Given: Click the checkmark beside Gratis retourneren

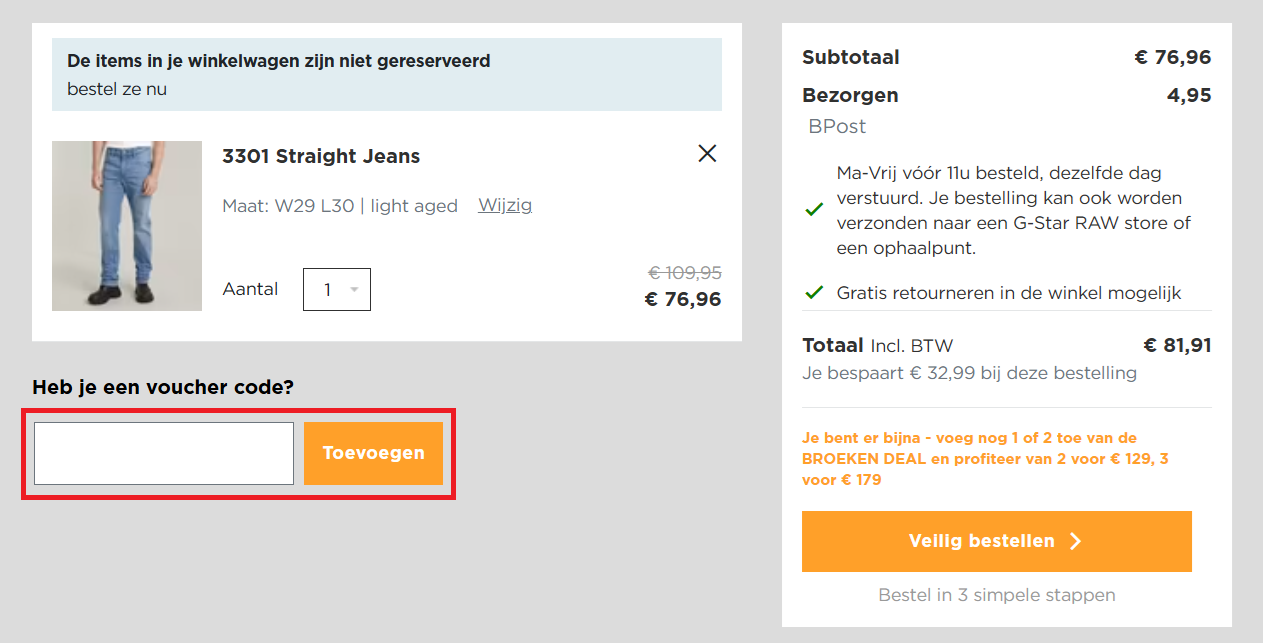Looking at the screenshot, I should (814, 293).
